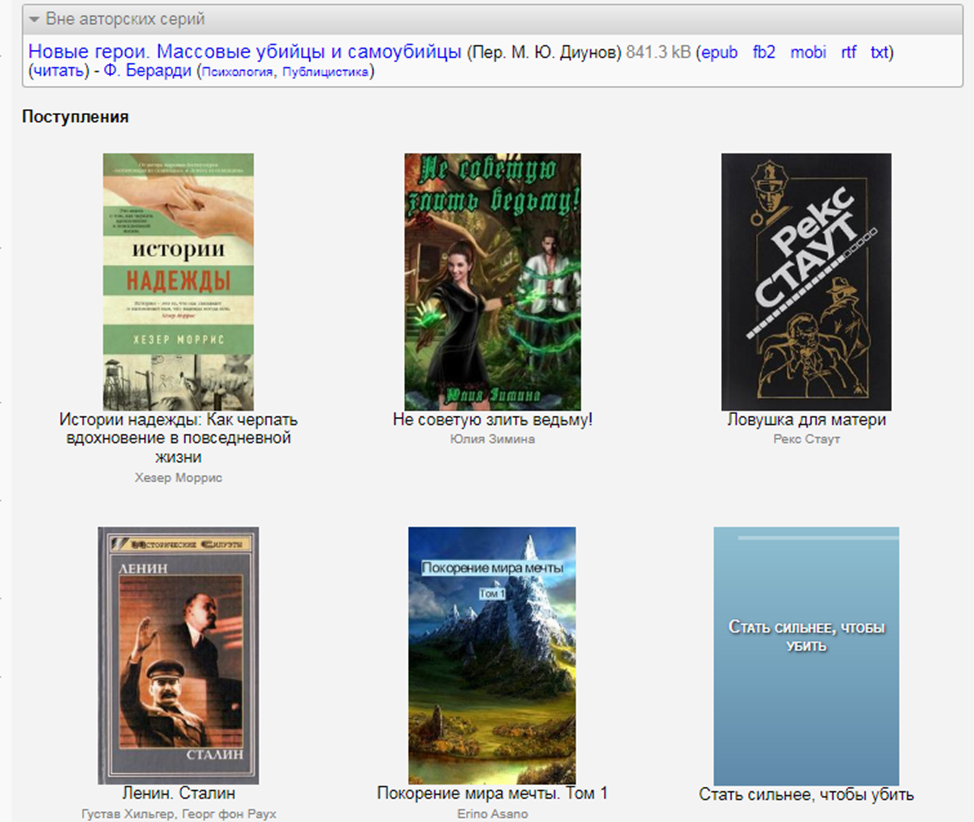Download the book in fb2 format

tap(764, 52)
